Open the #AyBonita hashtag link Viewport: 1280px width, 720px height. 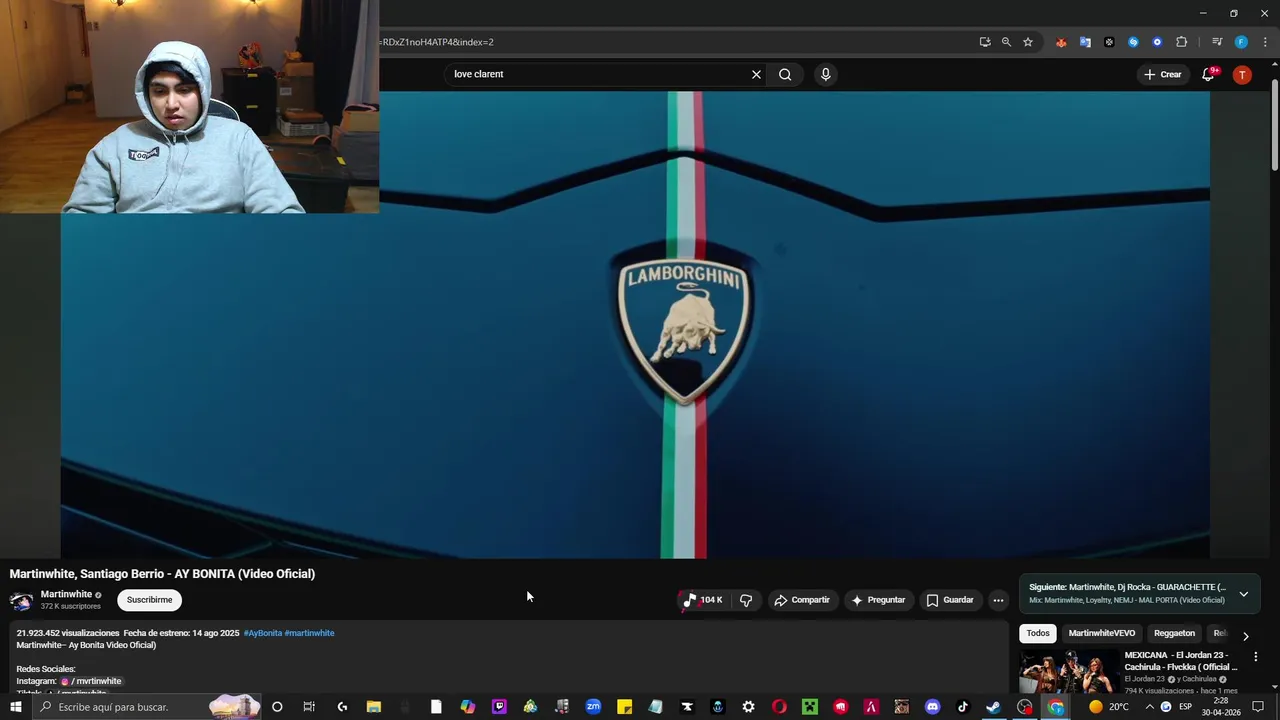coord(263,633)
